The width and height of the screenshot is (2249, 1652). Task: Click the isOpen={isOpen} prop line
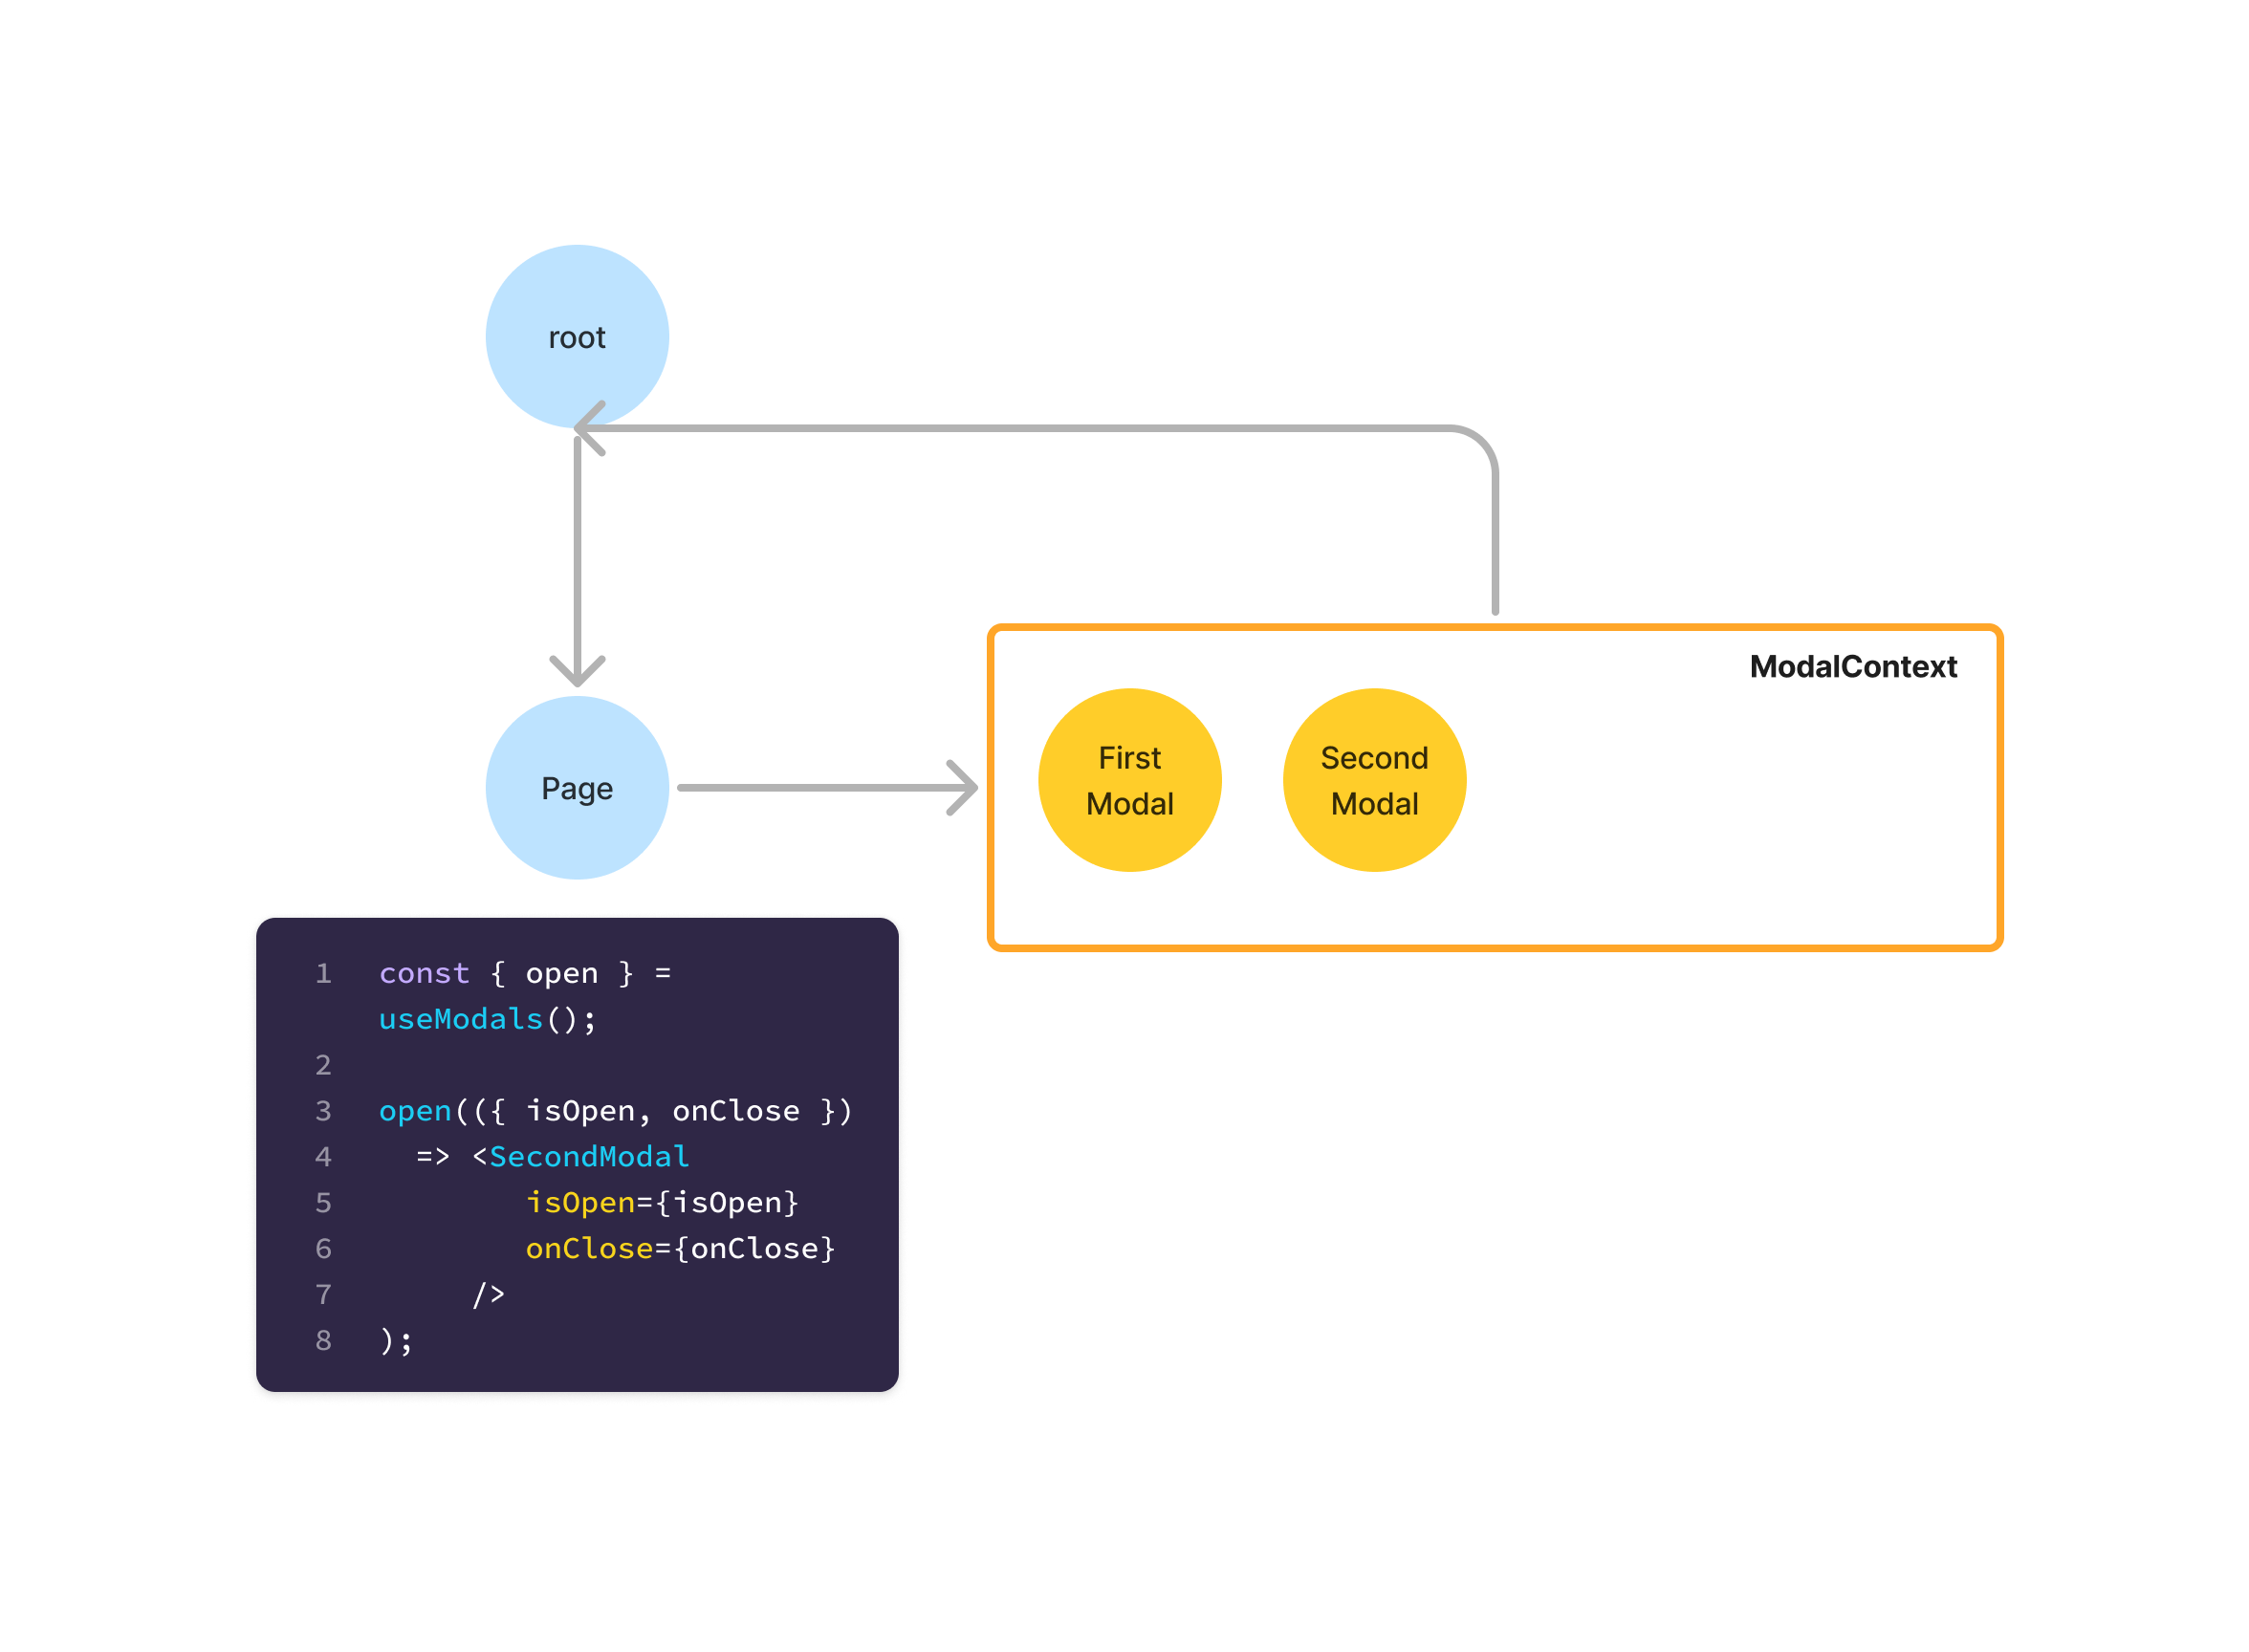pos(662,1202)
